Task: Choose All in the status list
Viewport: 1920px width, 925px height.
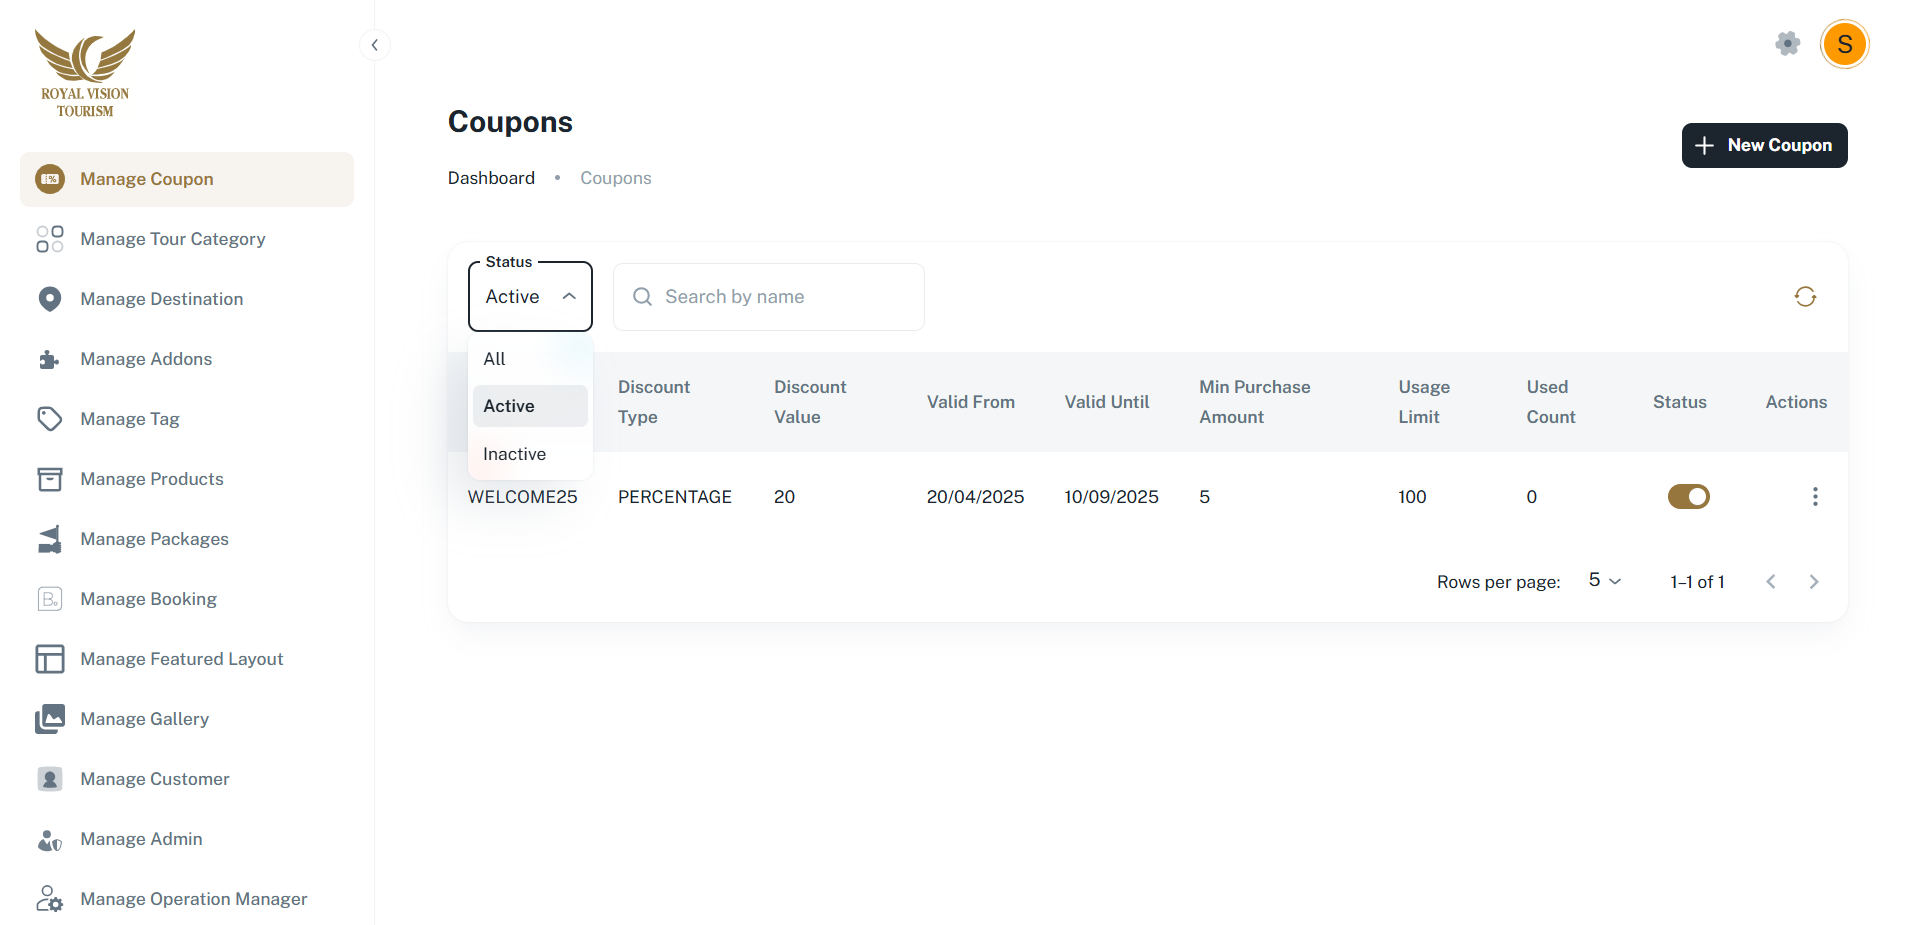Action: [x=495, y=359]
